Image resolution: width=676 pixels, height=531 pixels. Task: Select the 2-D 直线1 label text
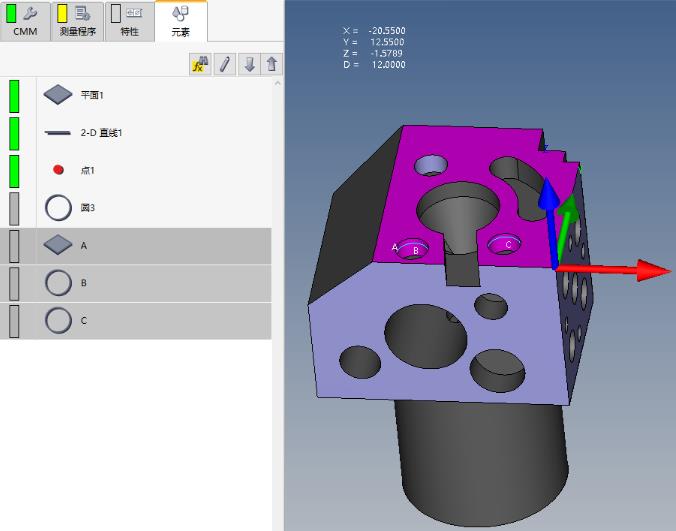tap(101, 133)
